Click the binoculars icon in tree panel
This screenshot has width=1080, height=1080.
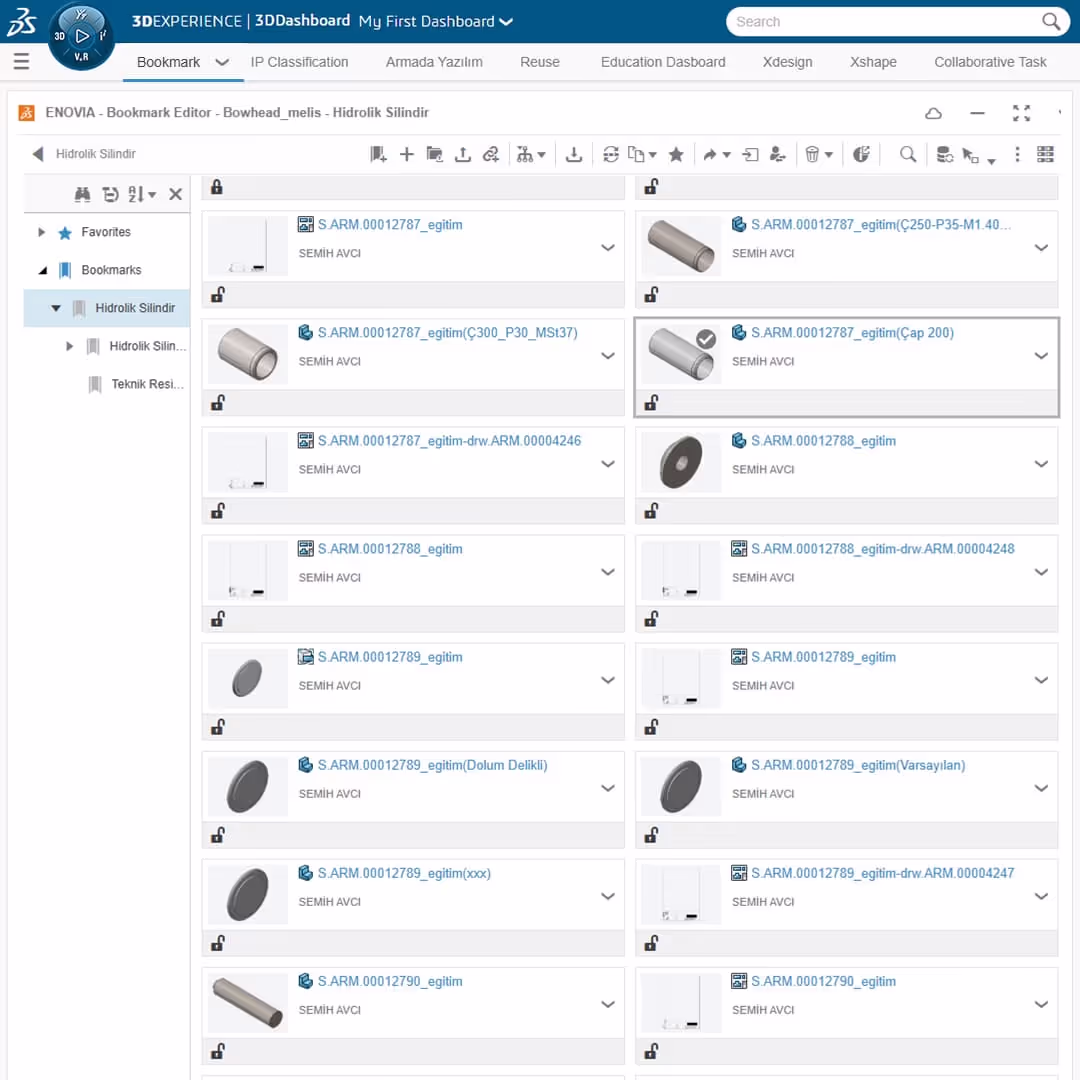pyautogui.click(x=83, y=194)
